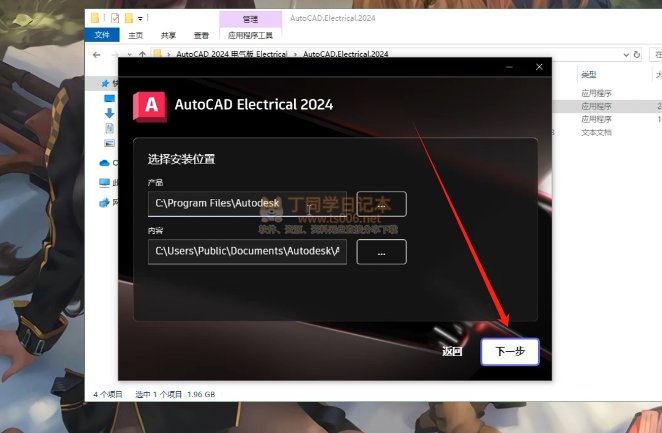Select the highlighted second 应用程序 row
The height and width of the screenshot is (433, 662).
pyautogui.click(x=596, y=106)
